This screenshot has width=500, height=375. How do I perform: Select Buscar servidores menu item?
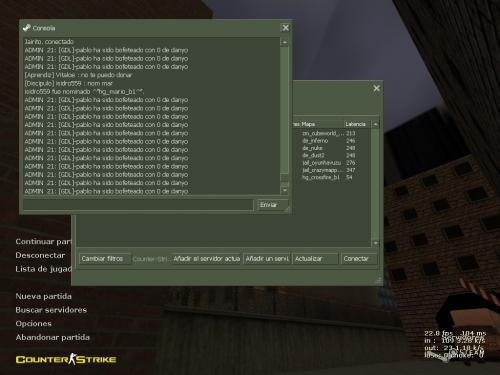pos(51,310)
